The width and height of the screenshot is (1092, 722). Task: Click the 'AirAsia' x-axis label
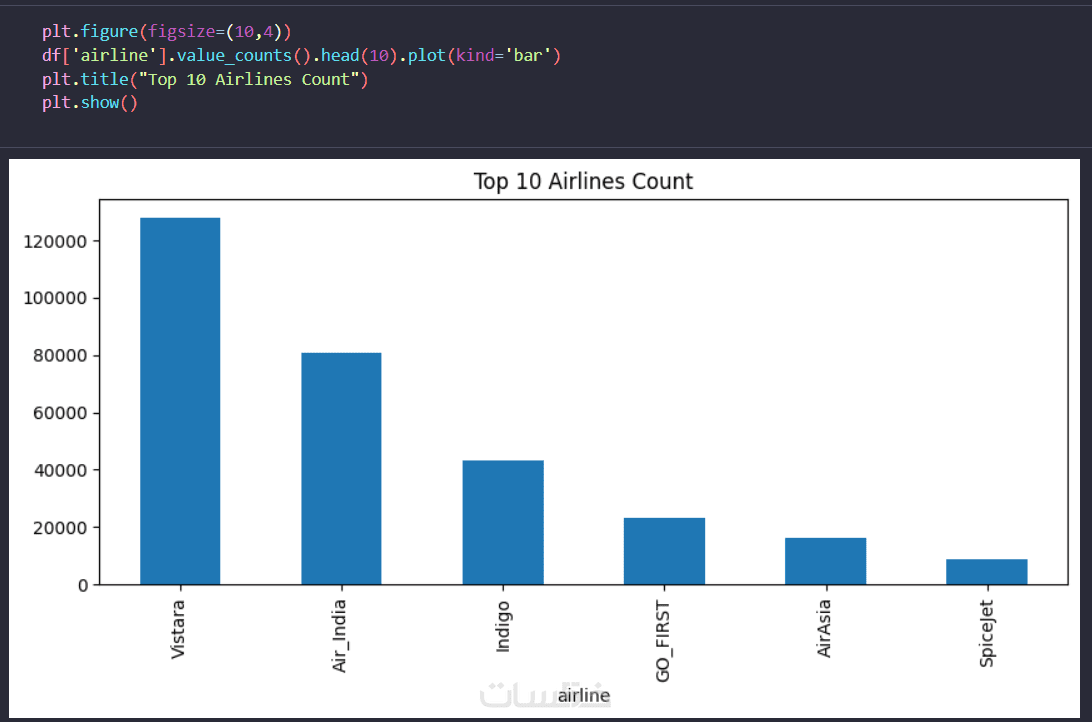[824, 629]
